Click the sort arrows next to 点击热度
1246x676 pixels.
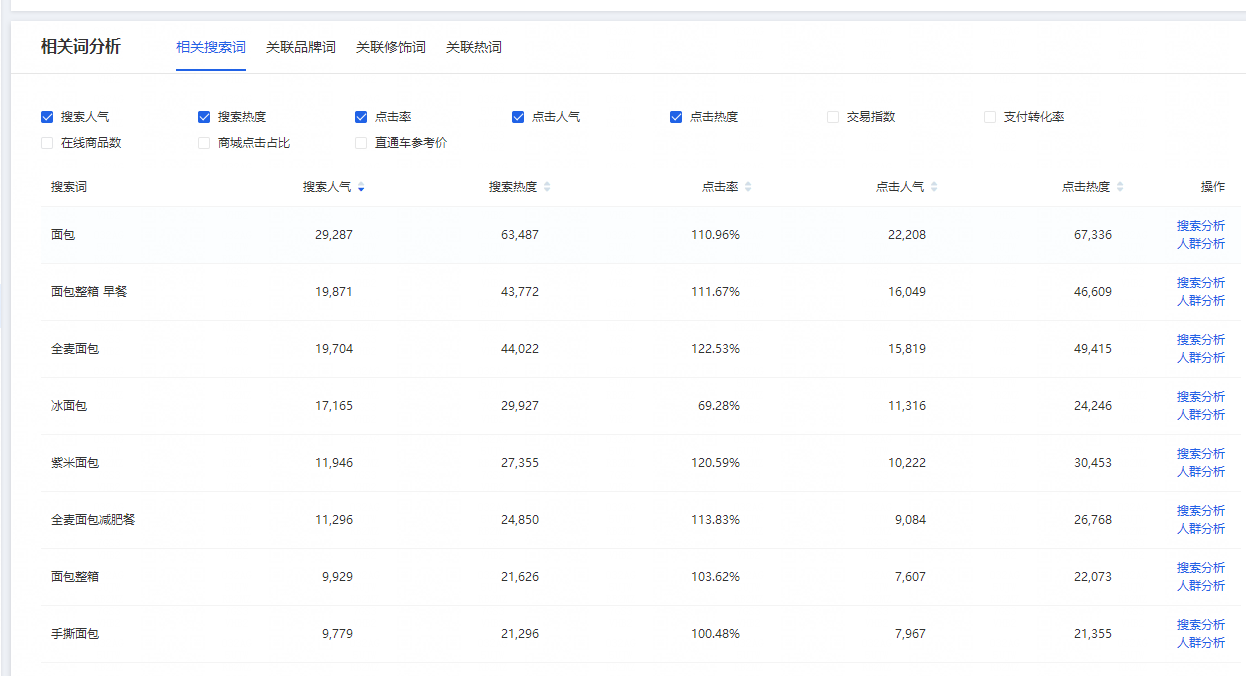point(1120,187)
